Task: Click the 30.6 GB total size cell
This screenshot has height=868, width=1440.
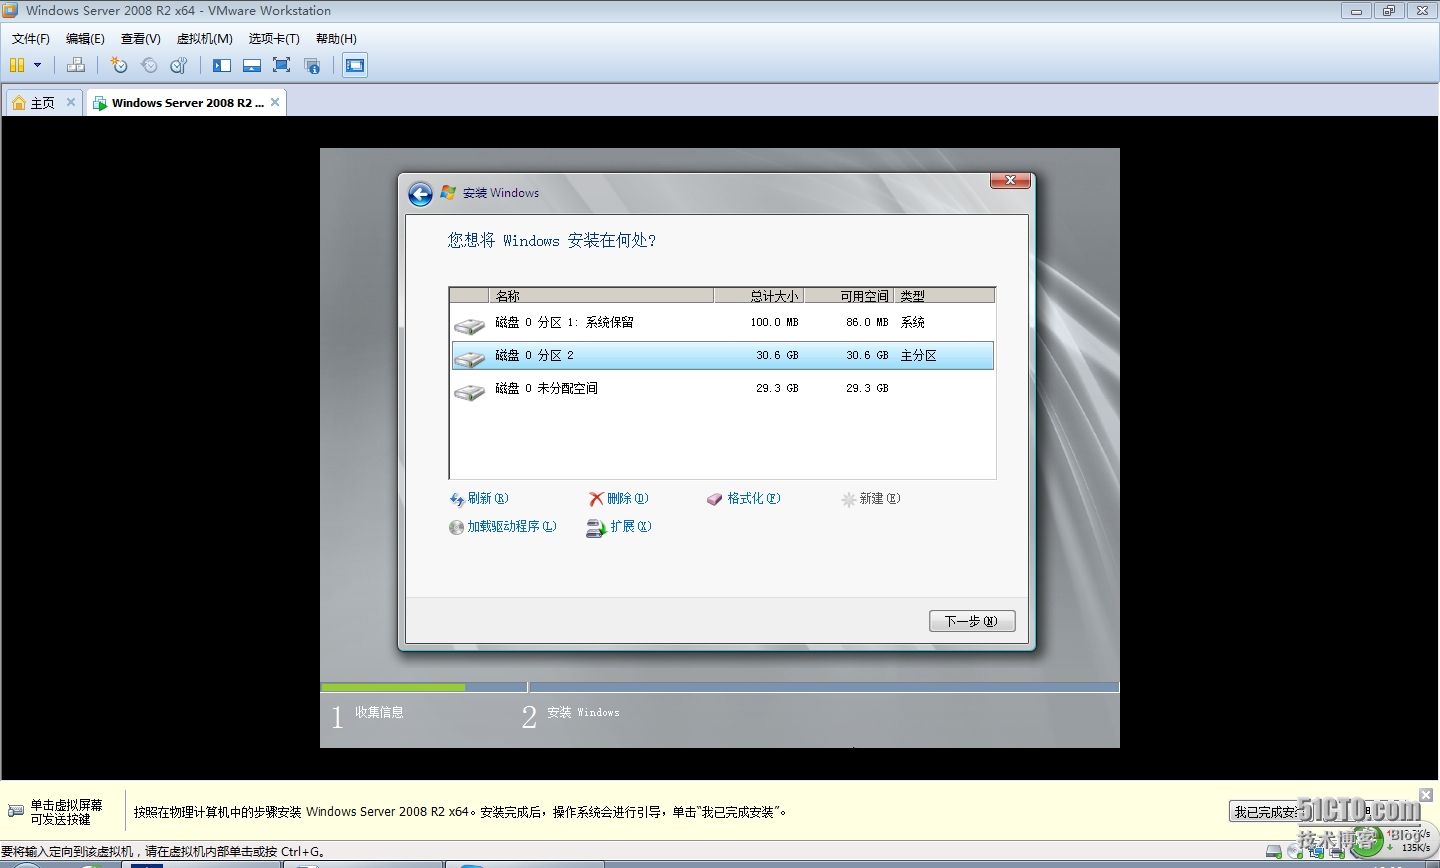Action: [x=777, y=355]
